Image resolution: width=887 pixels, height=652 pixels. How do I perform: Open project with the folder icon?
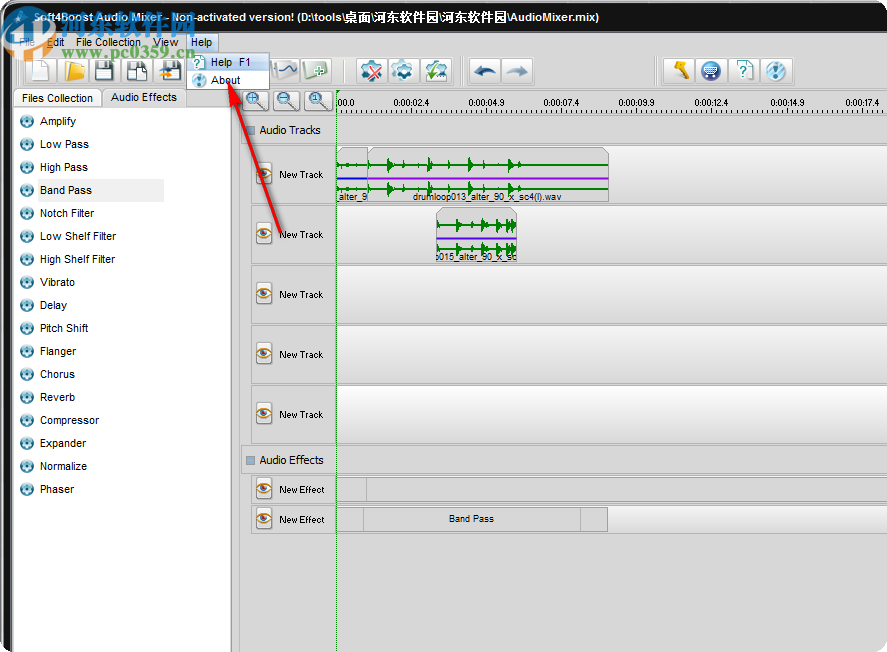74,71
